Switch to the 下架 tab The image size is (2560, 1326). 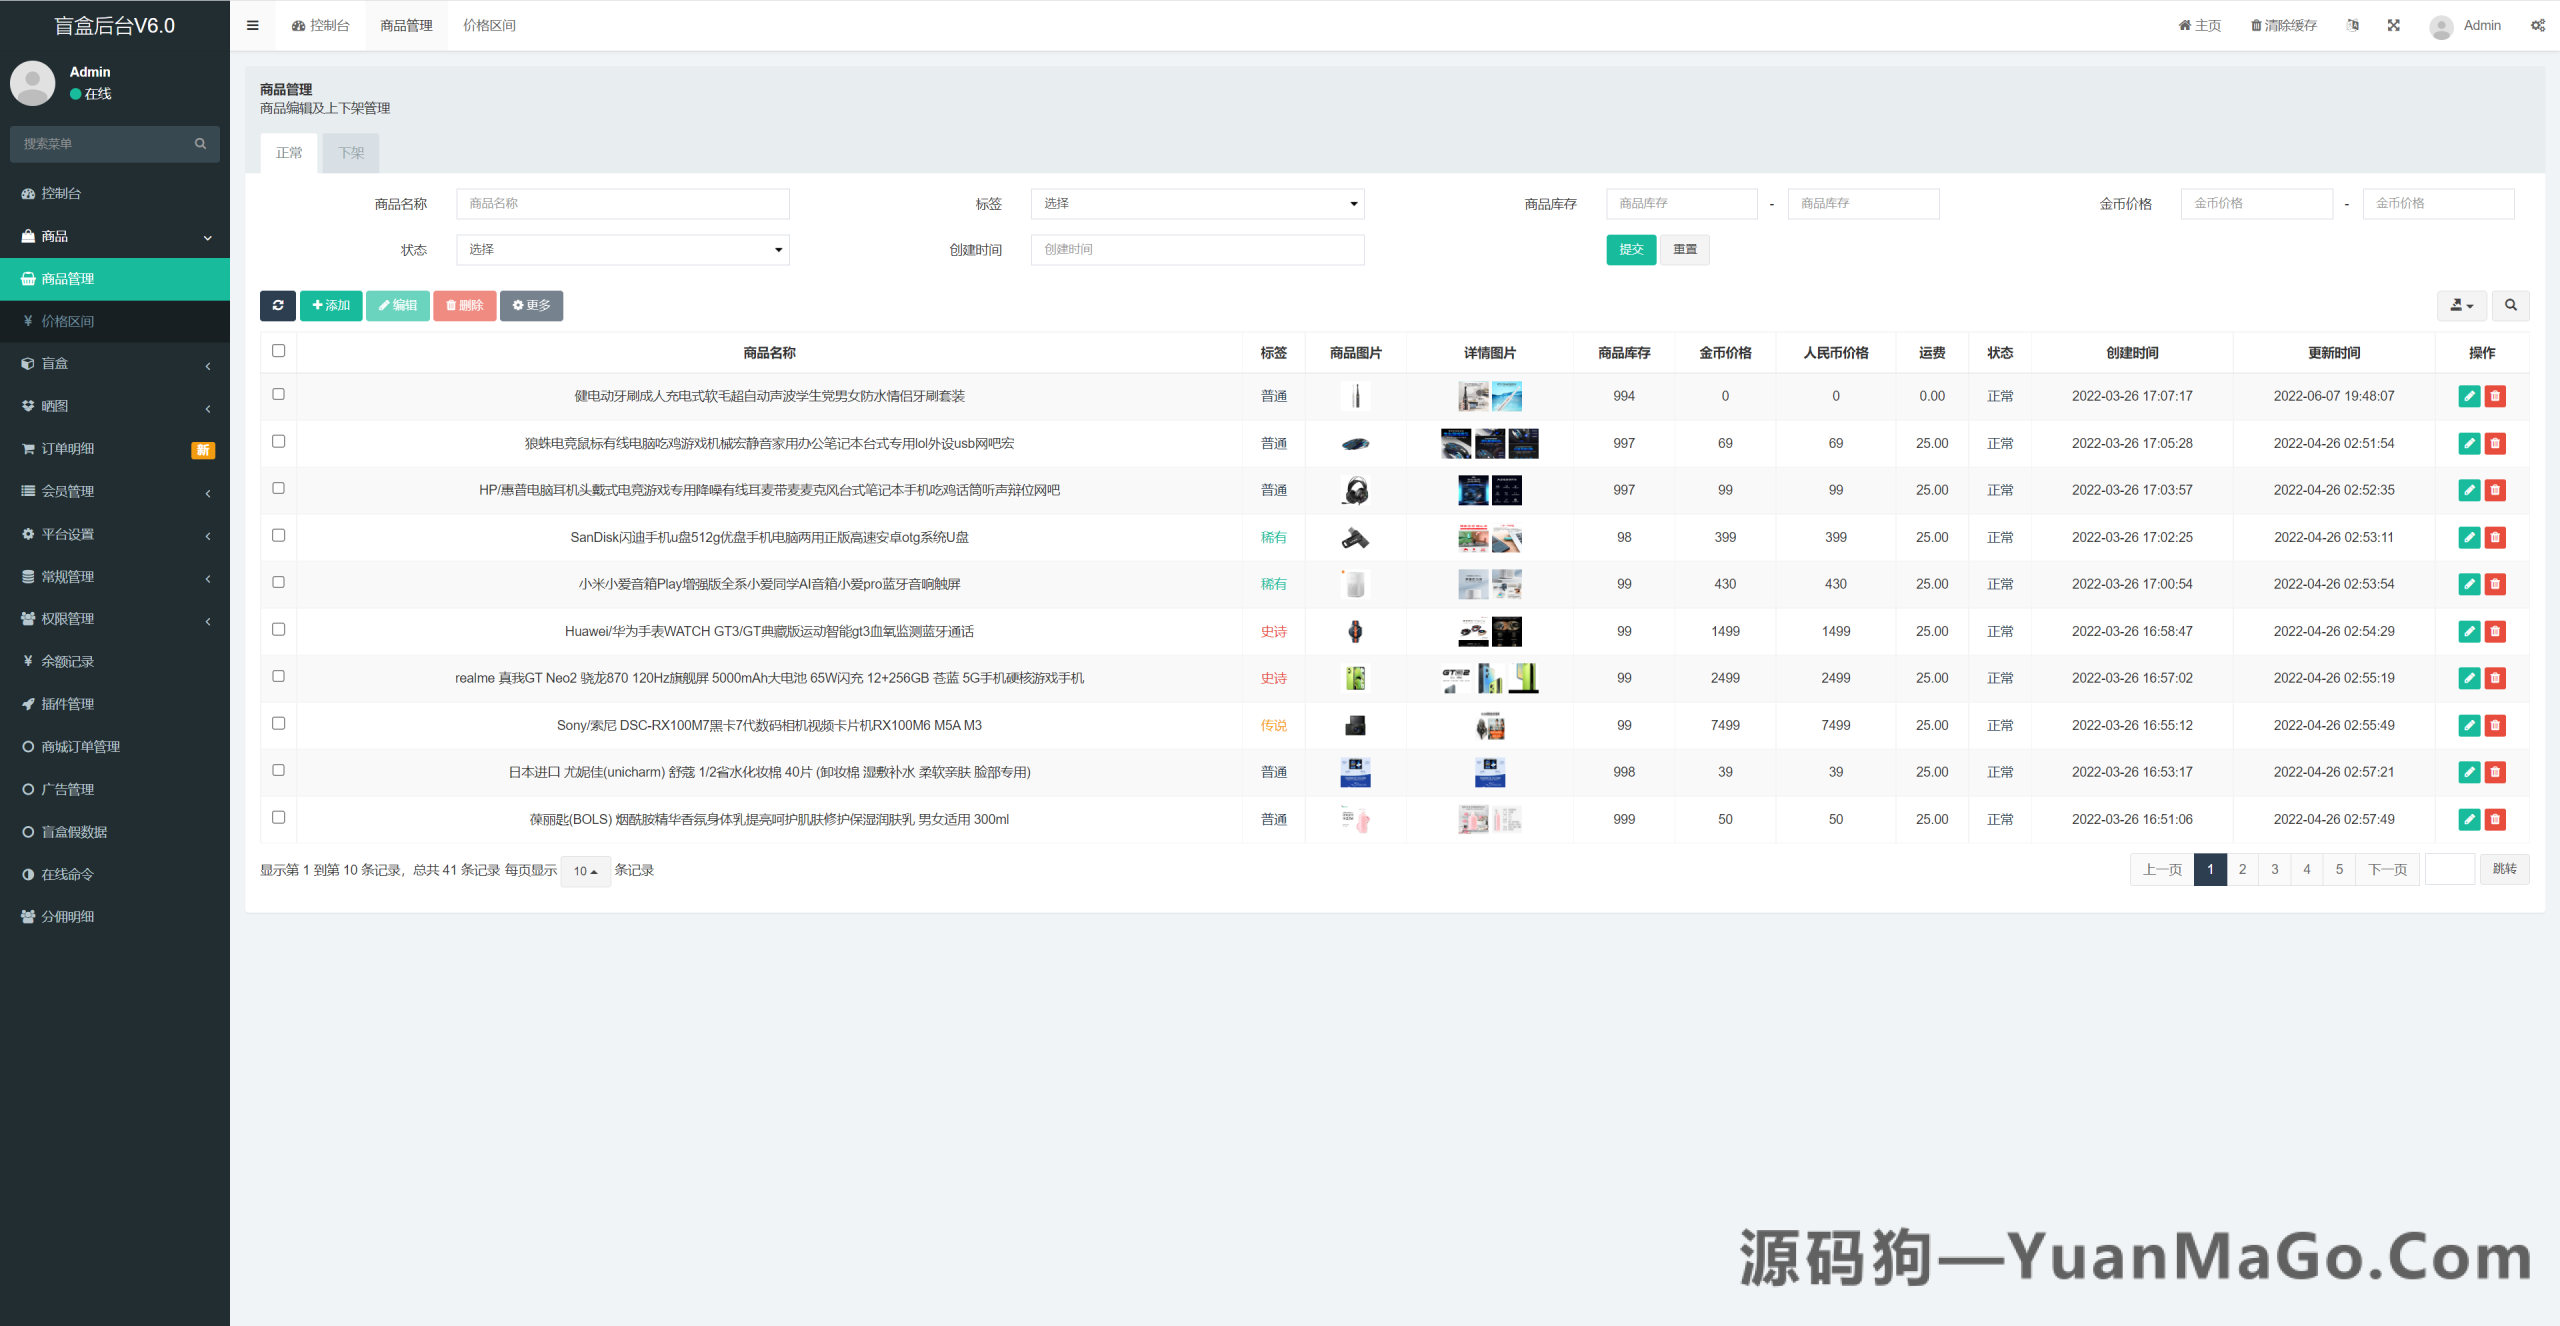(x=350, y=152)
